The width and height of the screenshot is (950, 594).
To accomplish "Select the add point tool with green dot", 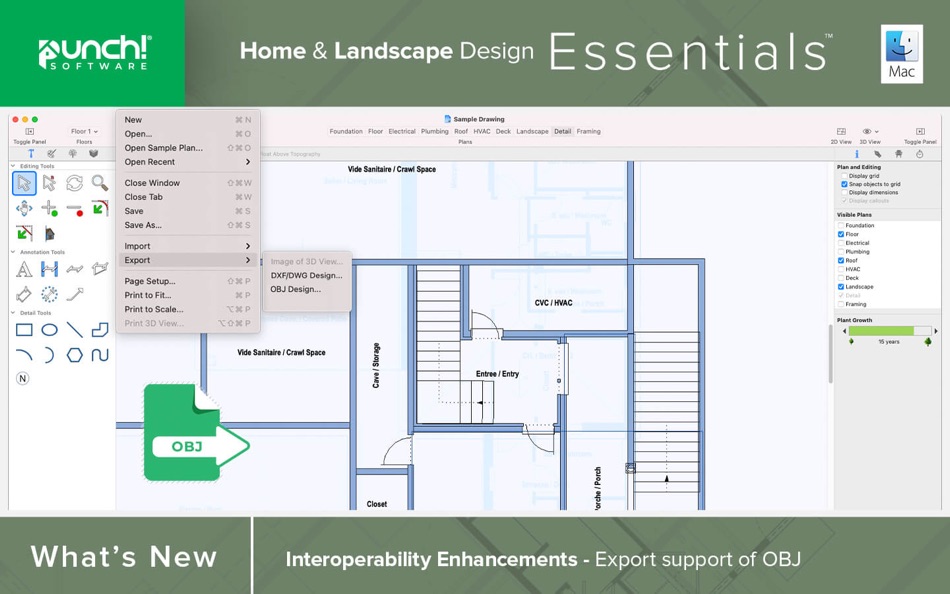I will click(x=49, y=209).
